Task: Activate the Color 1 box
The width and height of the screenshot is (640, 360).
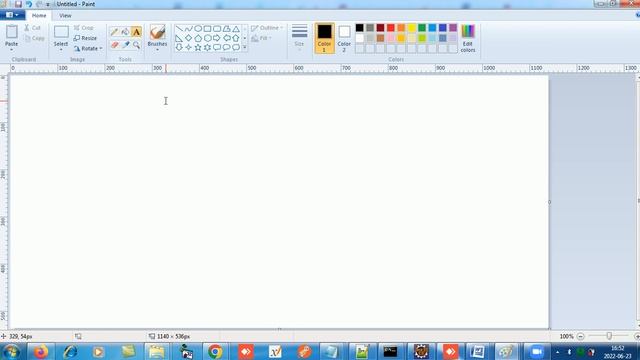Action: (324, 38)
